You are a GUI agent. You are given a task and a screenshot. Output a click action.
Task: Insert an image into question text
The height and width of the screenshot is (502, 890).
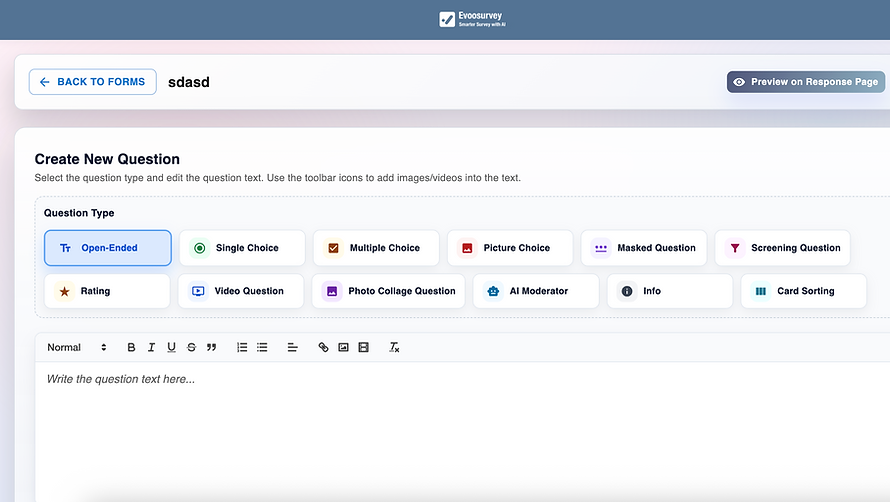click(343, 347)
